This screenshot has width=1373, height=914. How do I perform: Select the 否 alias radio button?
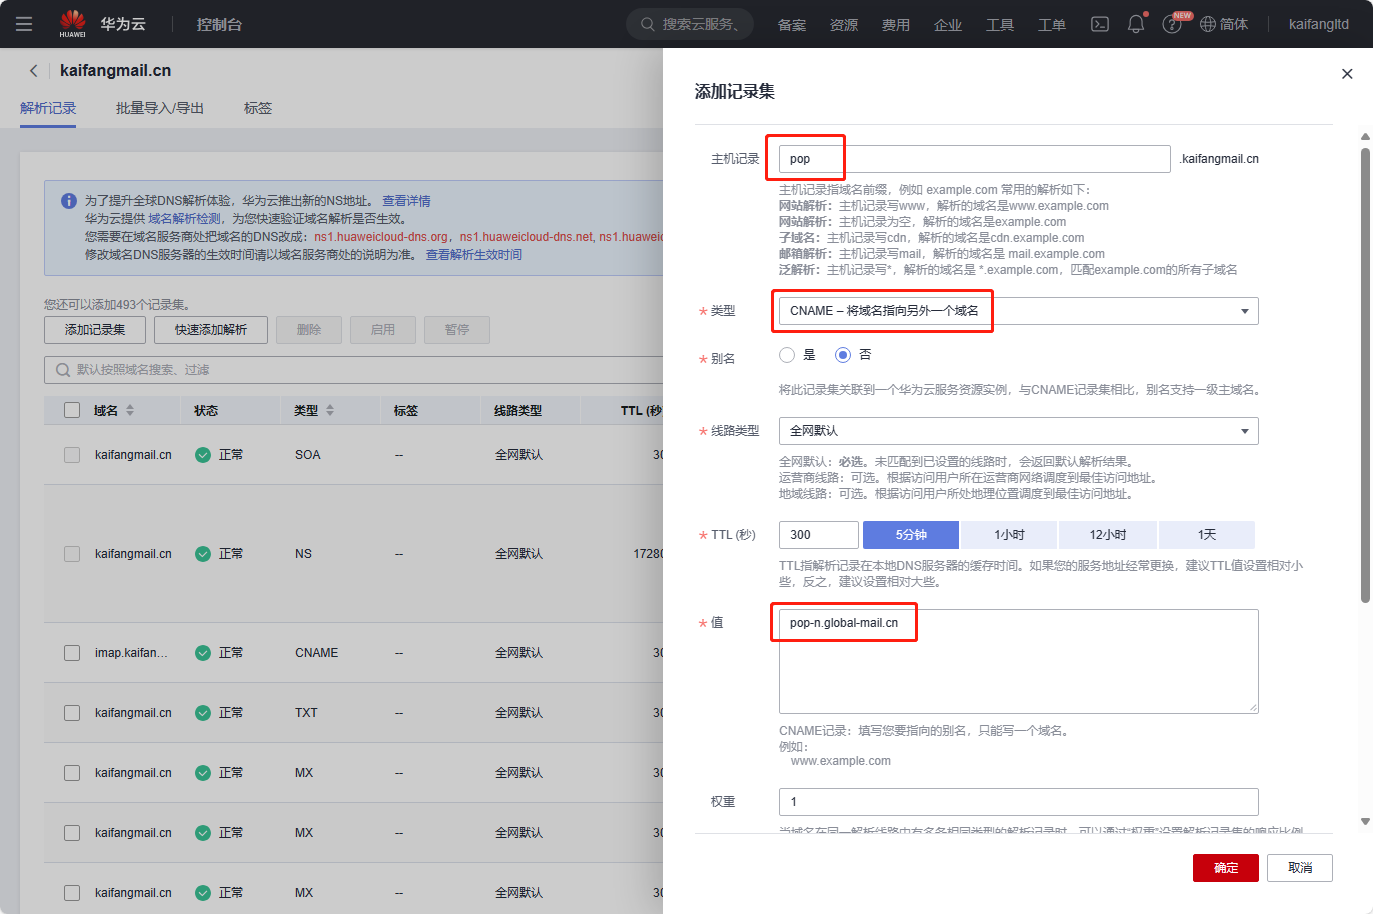click(x=843, y=355)
